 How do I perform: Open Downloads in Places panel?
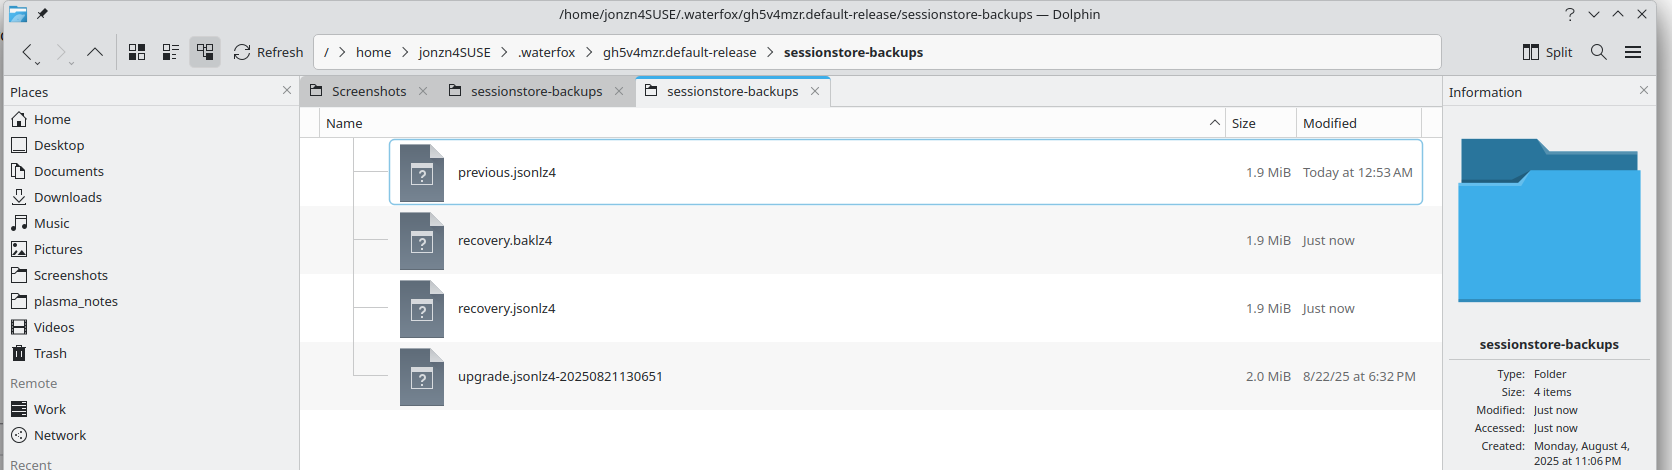[67, 197]
